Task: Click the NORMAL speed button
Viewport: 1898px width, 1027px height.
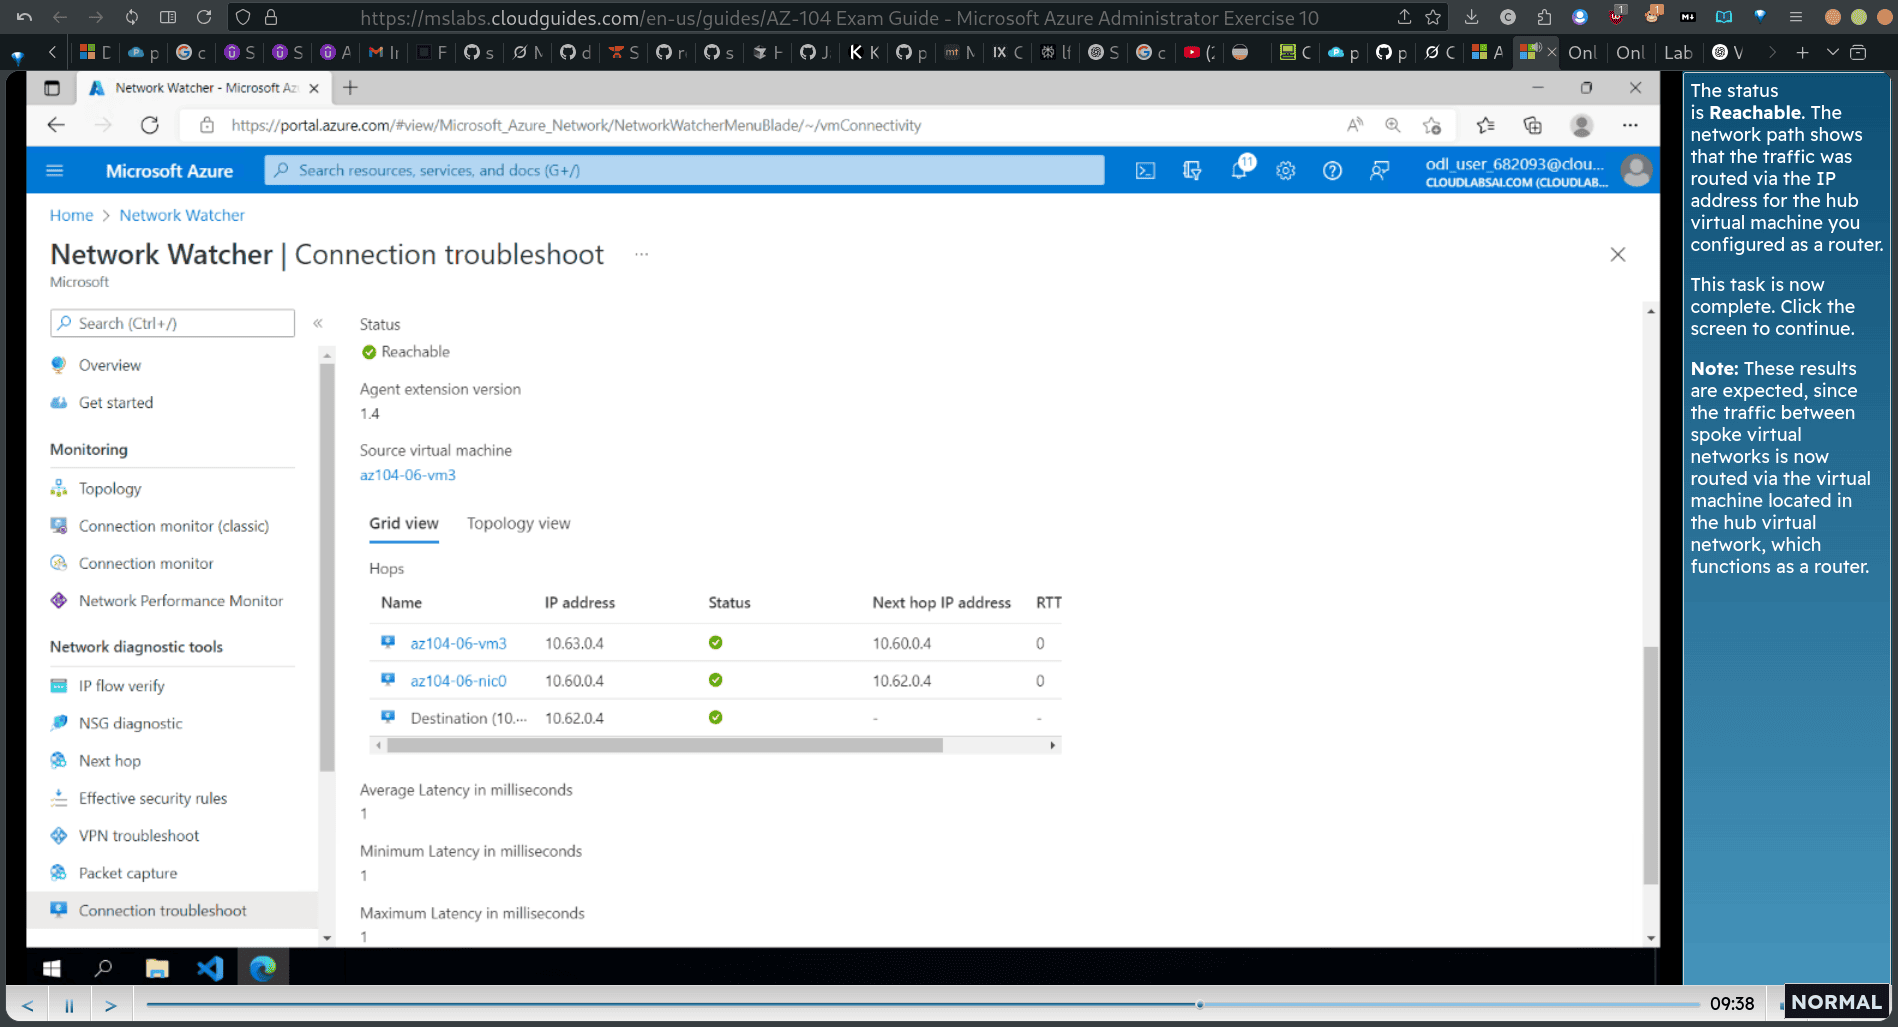Action: click(1836, 1002)
